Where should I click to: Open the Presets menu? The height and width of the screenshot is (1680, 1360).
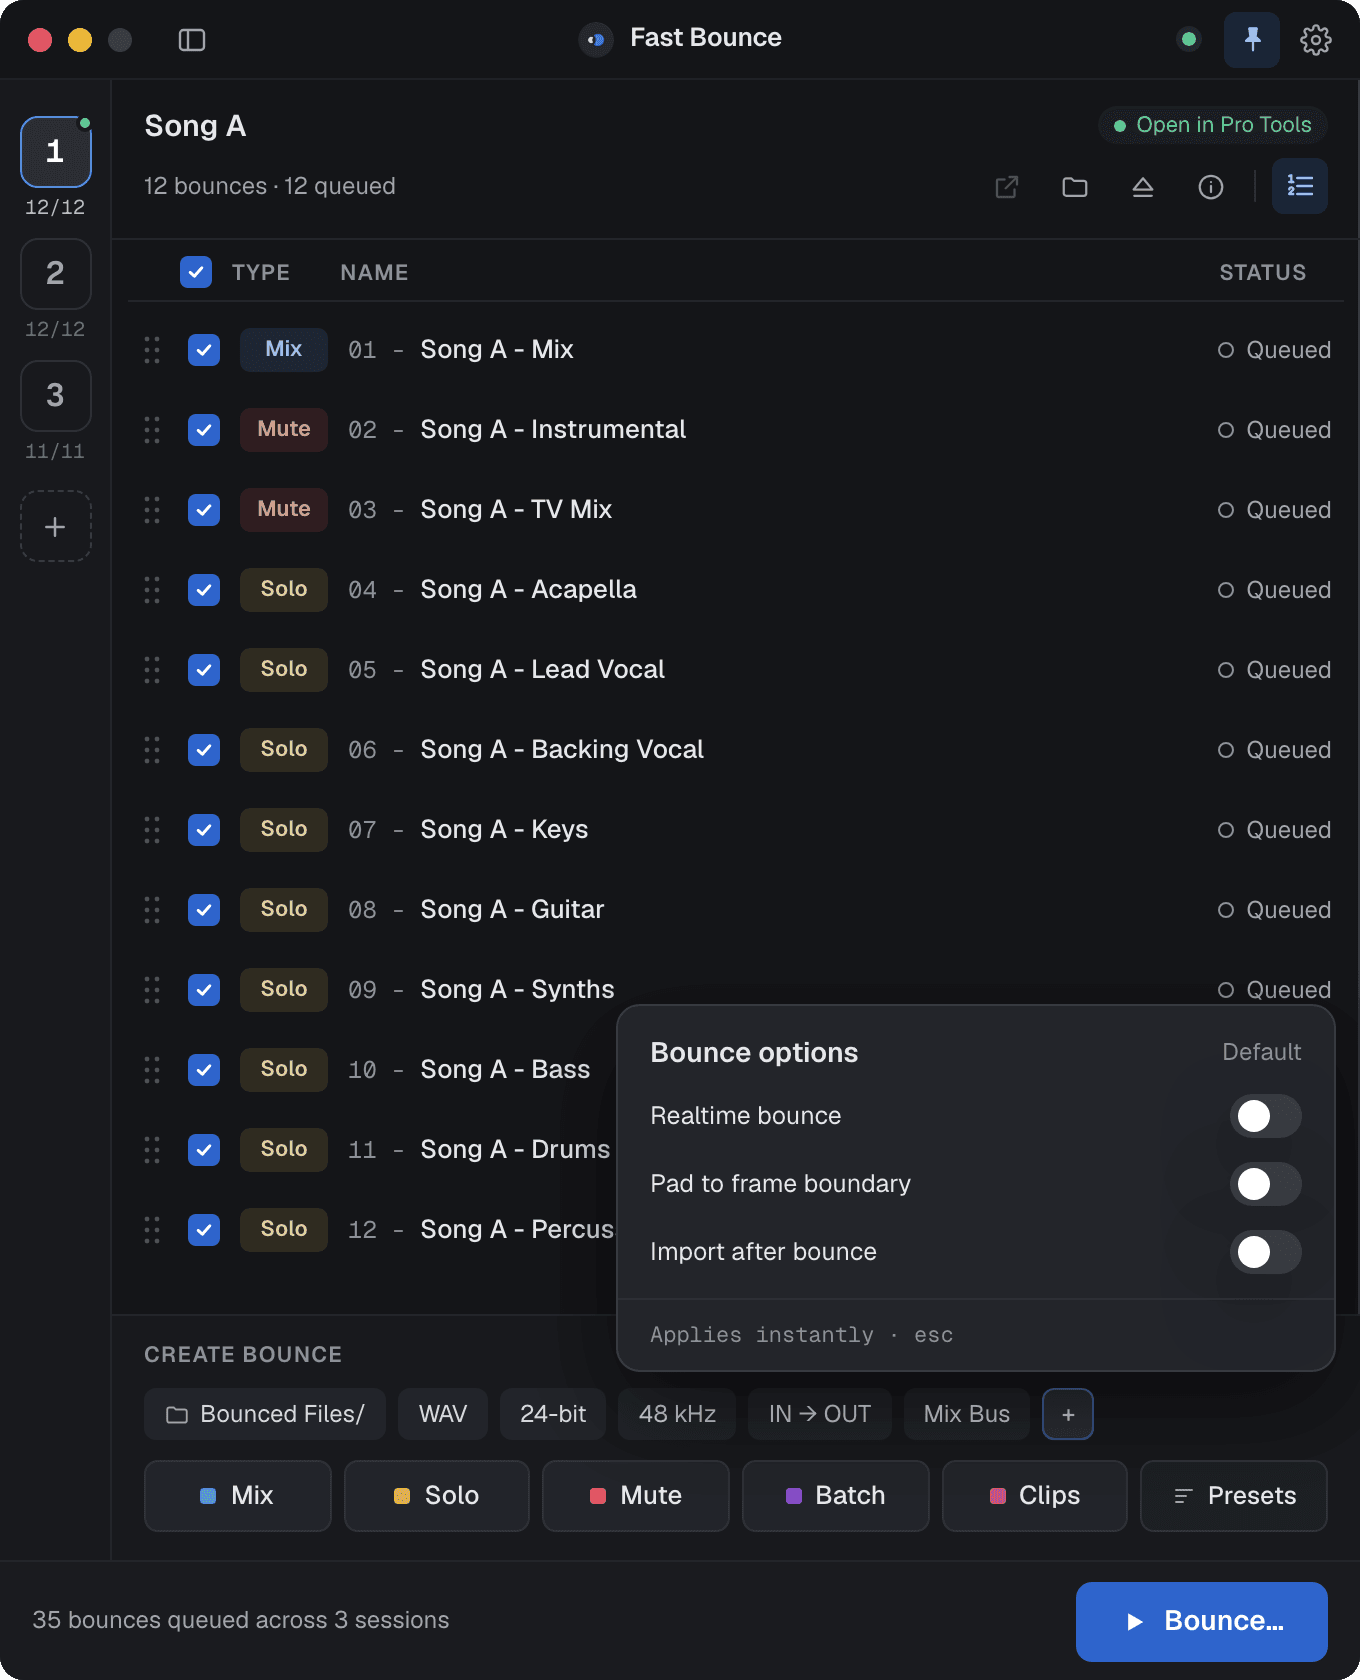click(x=1234, y=1496)
